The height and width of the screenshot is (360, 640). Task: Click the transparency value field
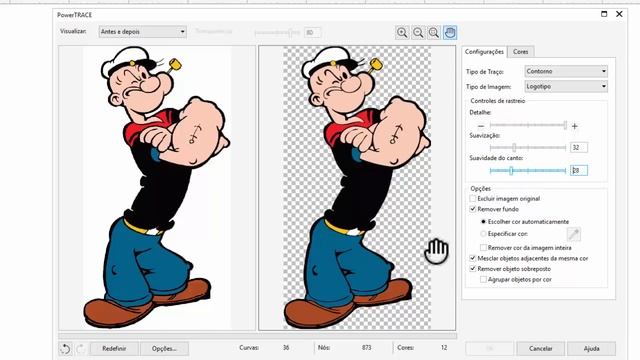pyautogui.click(x=312, y=32)
